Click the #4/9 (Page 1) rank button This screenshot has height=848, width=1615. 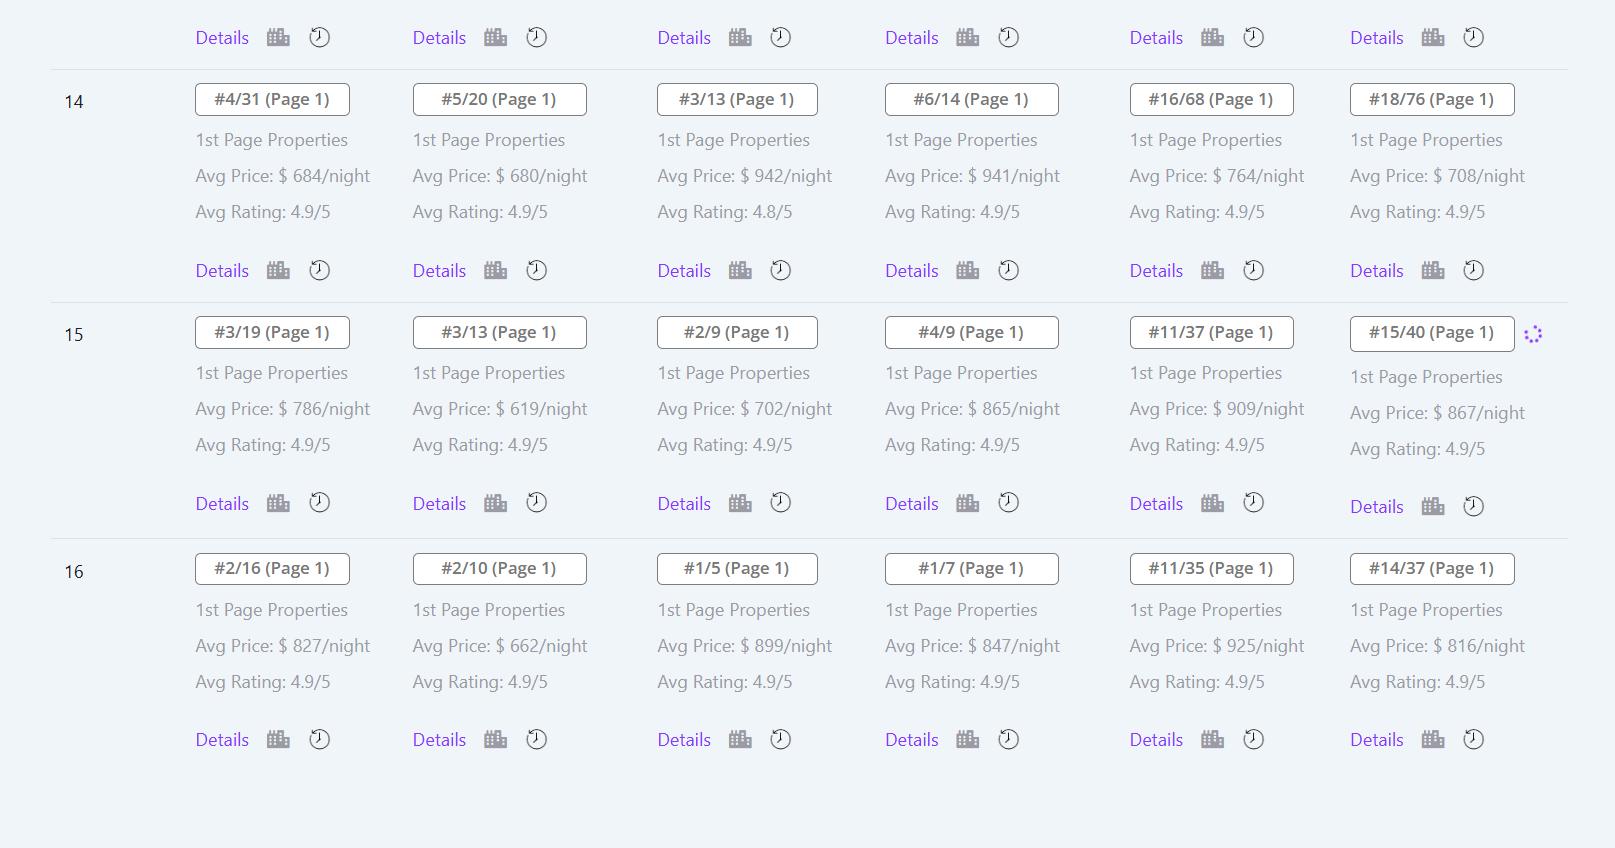[971, 332]
